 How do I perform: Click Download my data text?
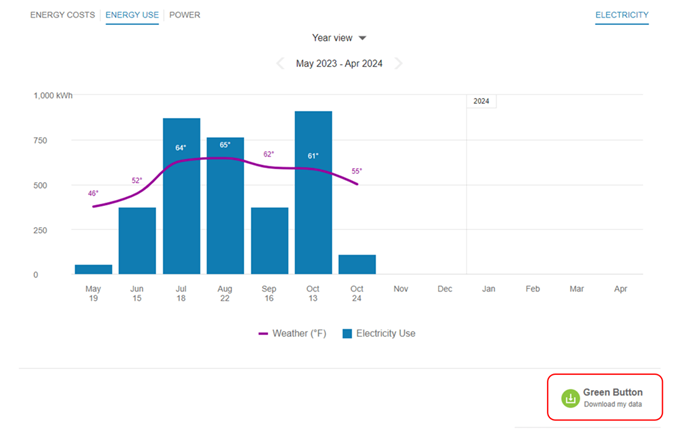(x=613, y=404)
